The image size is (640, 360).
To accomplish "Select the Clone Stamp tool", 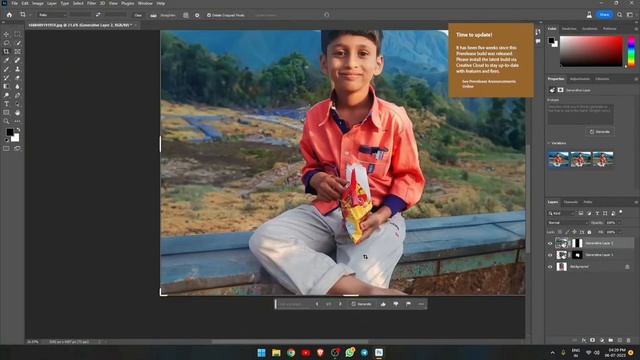I will [17, 69].
